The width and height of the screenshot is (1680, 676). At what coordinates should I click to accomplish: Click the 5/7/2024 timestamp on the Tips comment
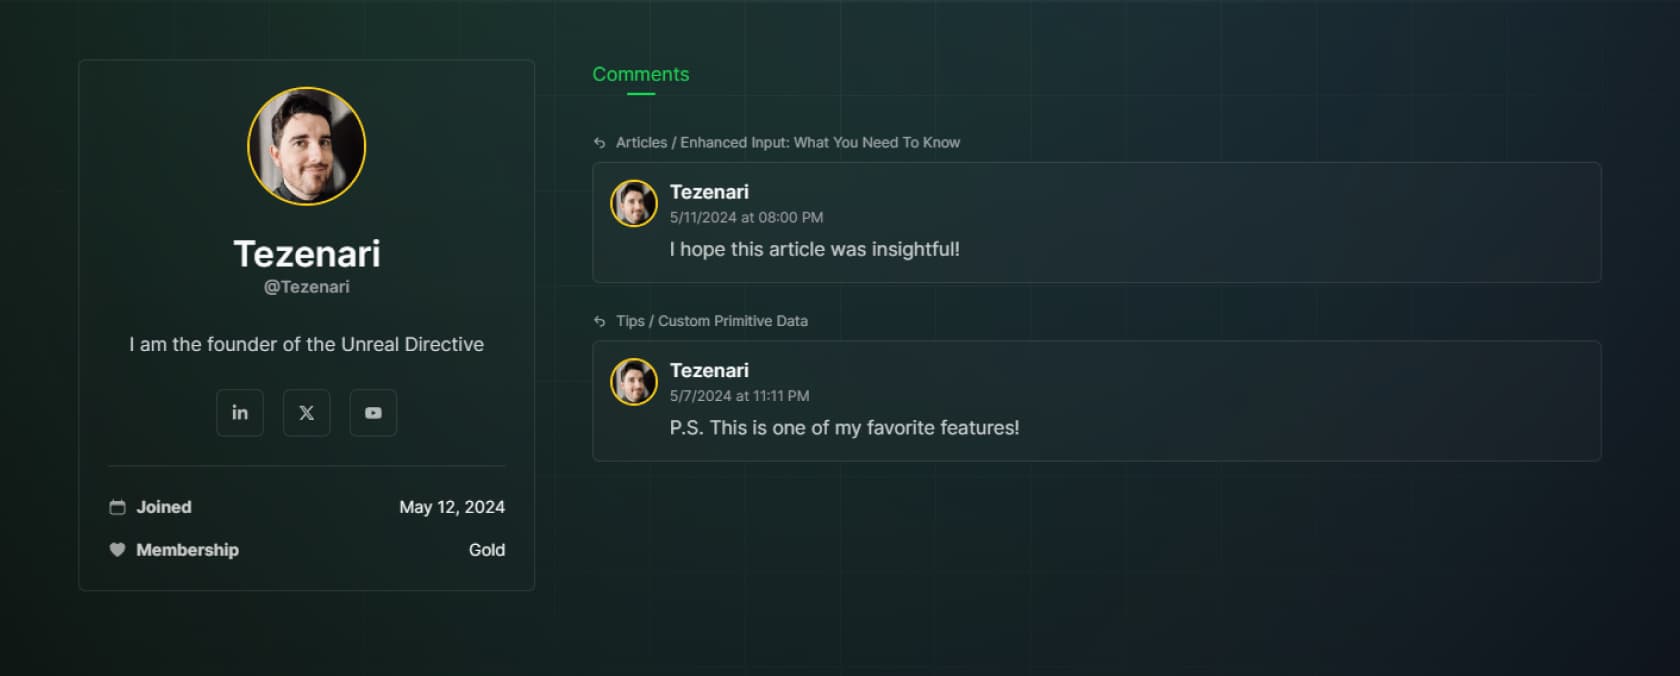pos(738,396)
